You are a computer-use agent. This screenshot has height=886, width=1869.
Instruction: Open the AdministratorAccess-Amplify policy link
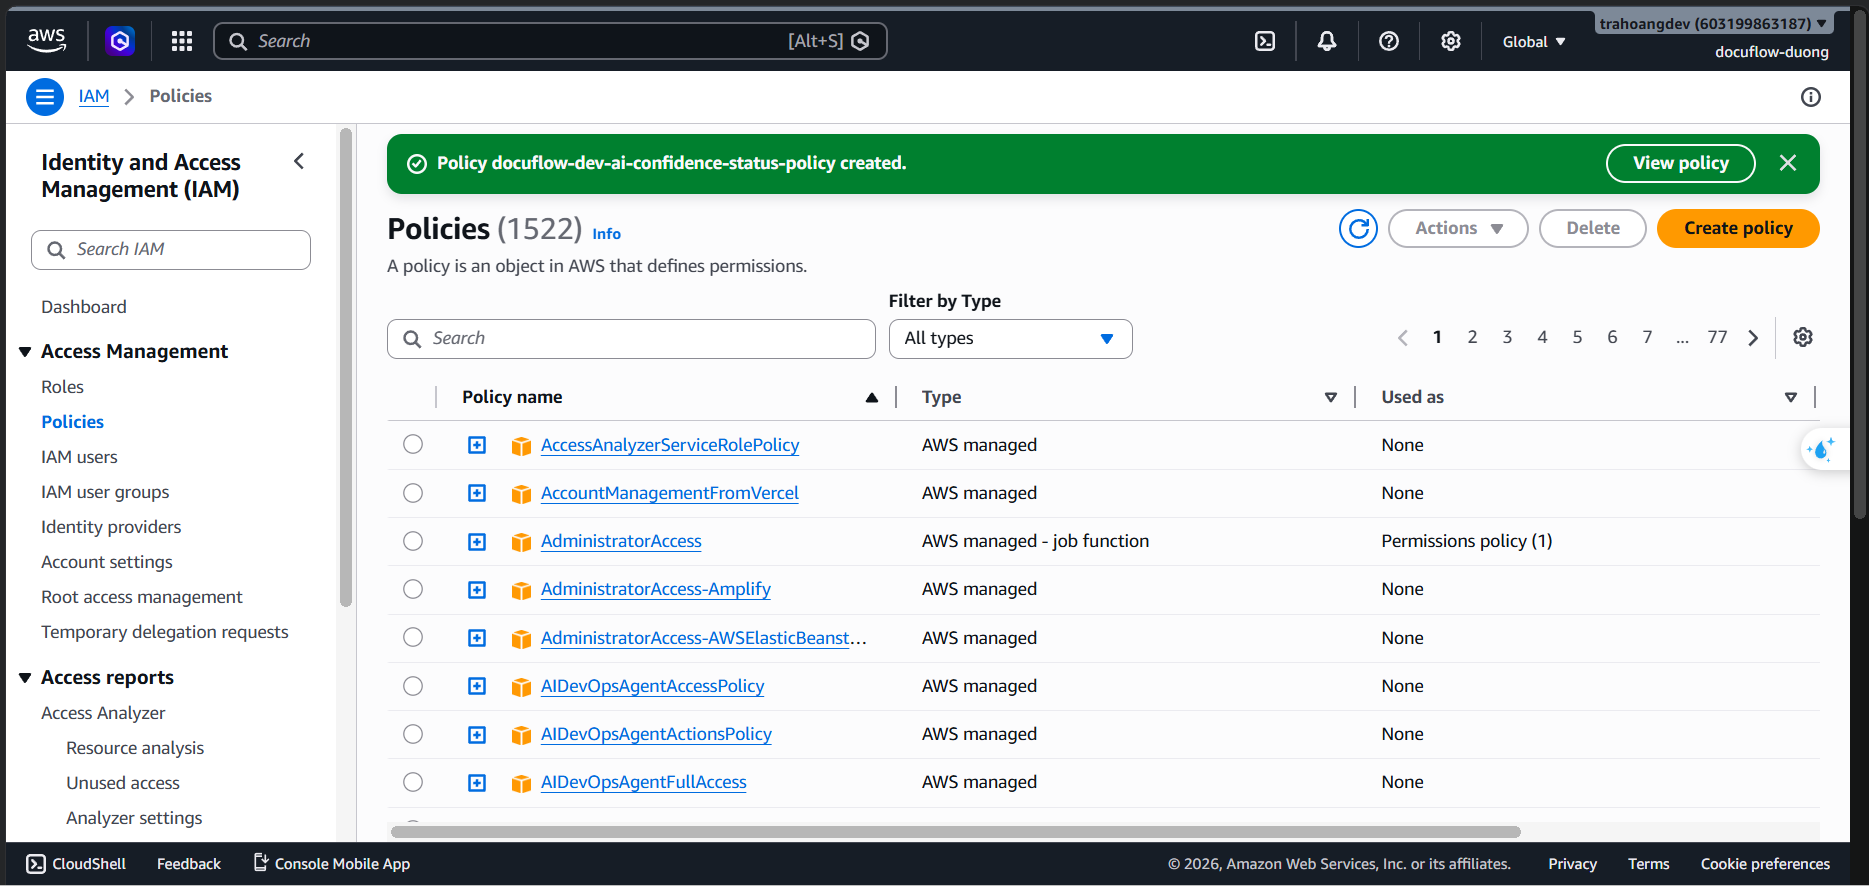click(656, 589)
